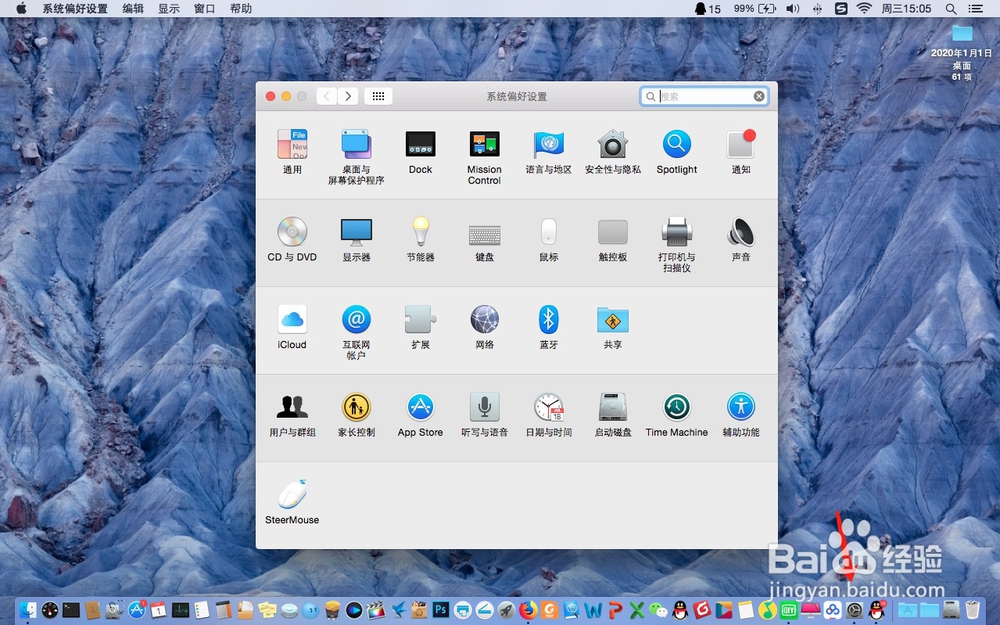Open 鼠标 (Mouse) preferences

(548, 240)
